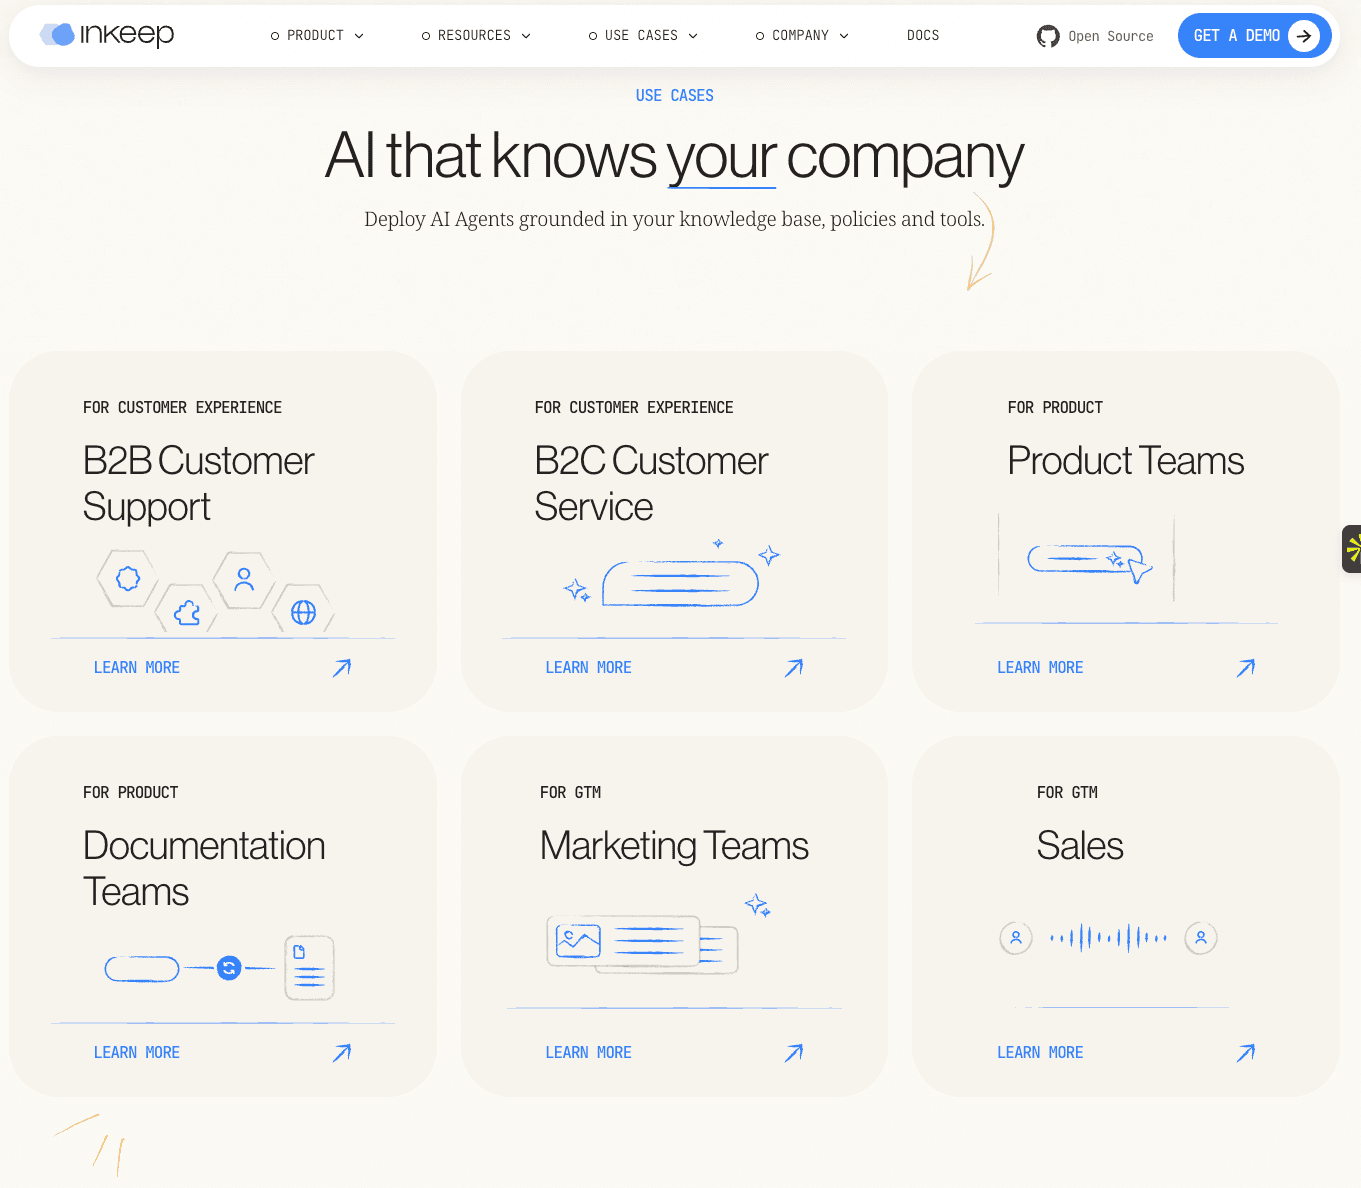1361x1188 pixels.
Task: Click the arrow icon on B2B Customer Support card
Action: (341, 667)
